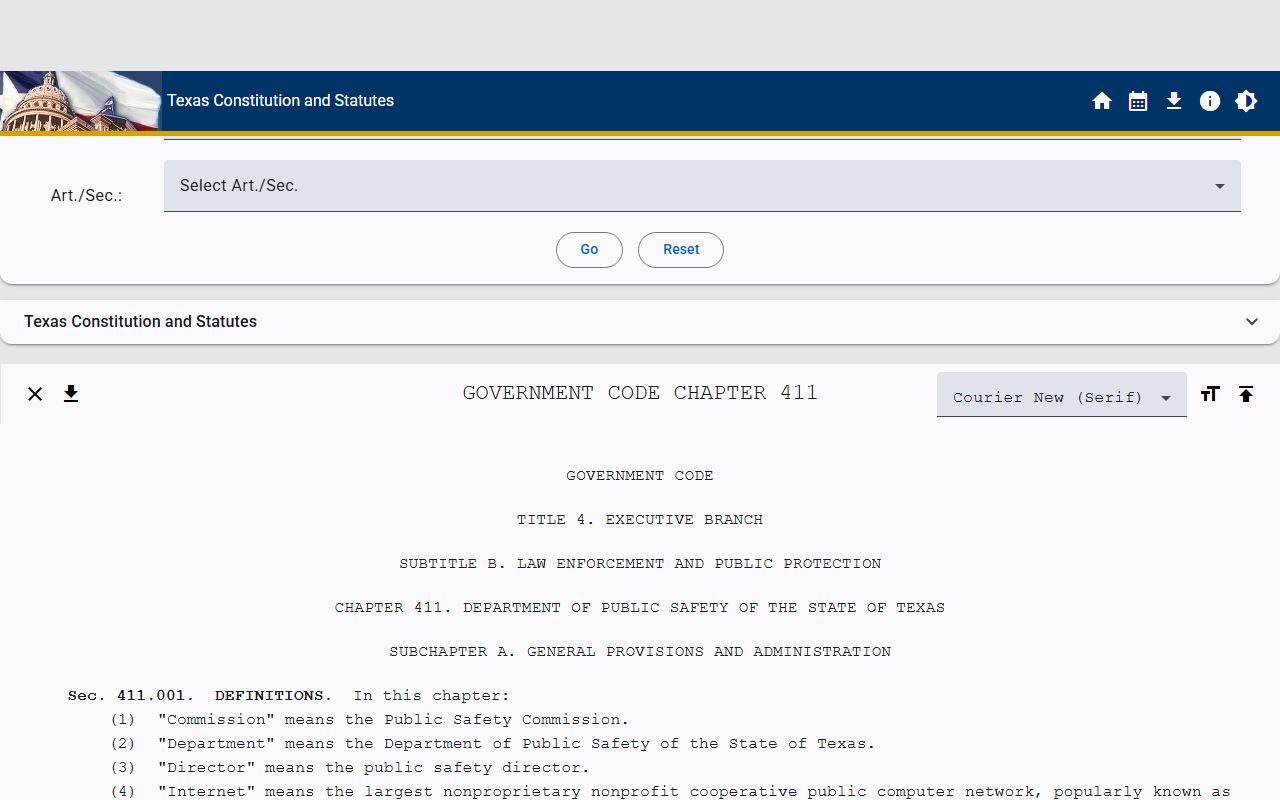Click the "Director" definition line
This screenshot has height=800, width=1280.
click(350, 768)
